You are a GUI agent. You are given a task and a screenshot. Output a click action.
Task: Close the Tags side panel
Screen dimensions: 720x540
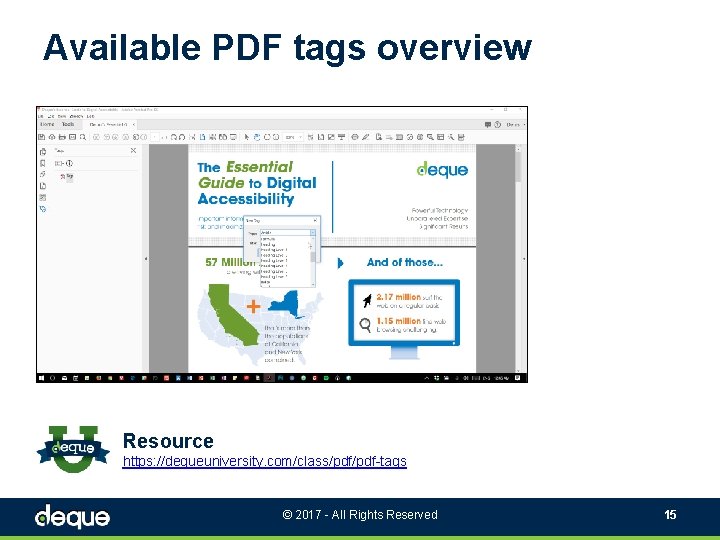click(133, 151)
